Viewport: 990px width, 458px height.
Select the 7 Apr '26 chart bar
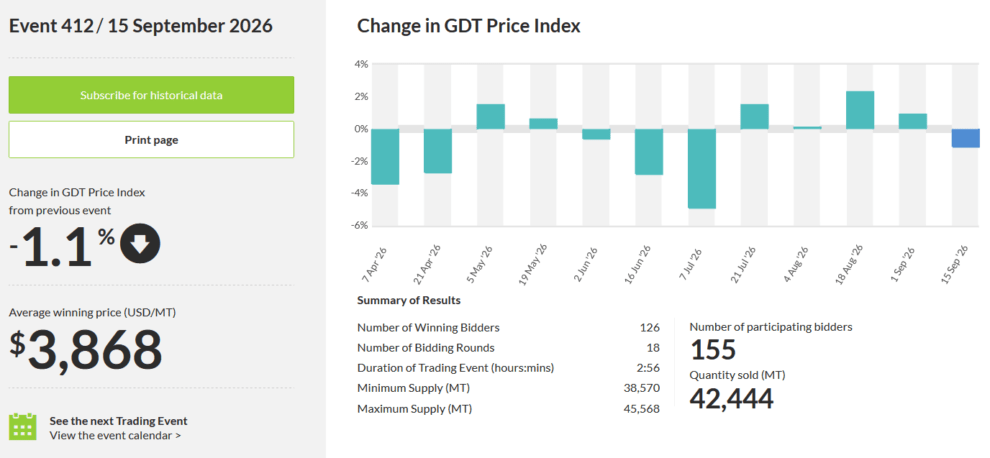(x=385, y=157)
